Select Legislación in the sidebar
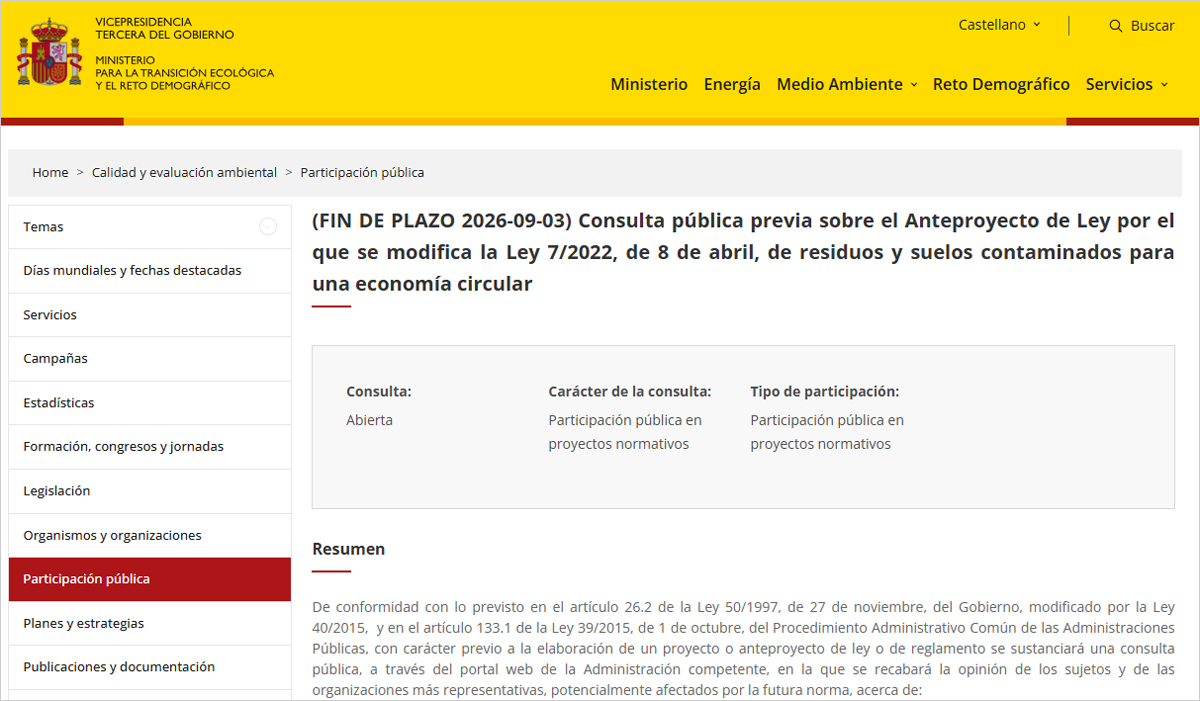This screenshot has height=701, width=1200. tap(150, 491)
